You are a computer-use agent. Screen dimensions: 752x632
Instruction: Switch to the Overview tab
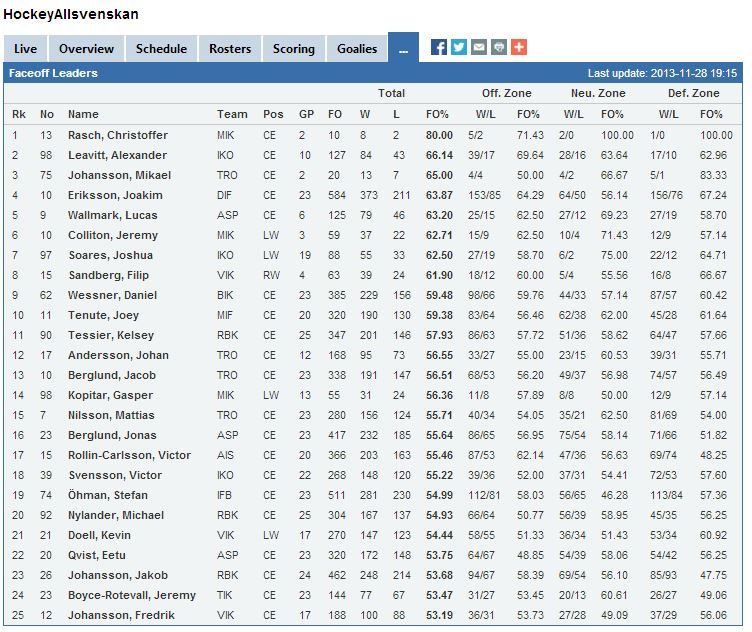click(x=86, y=49)
